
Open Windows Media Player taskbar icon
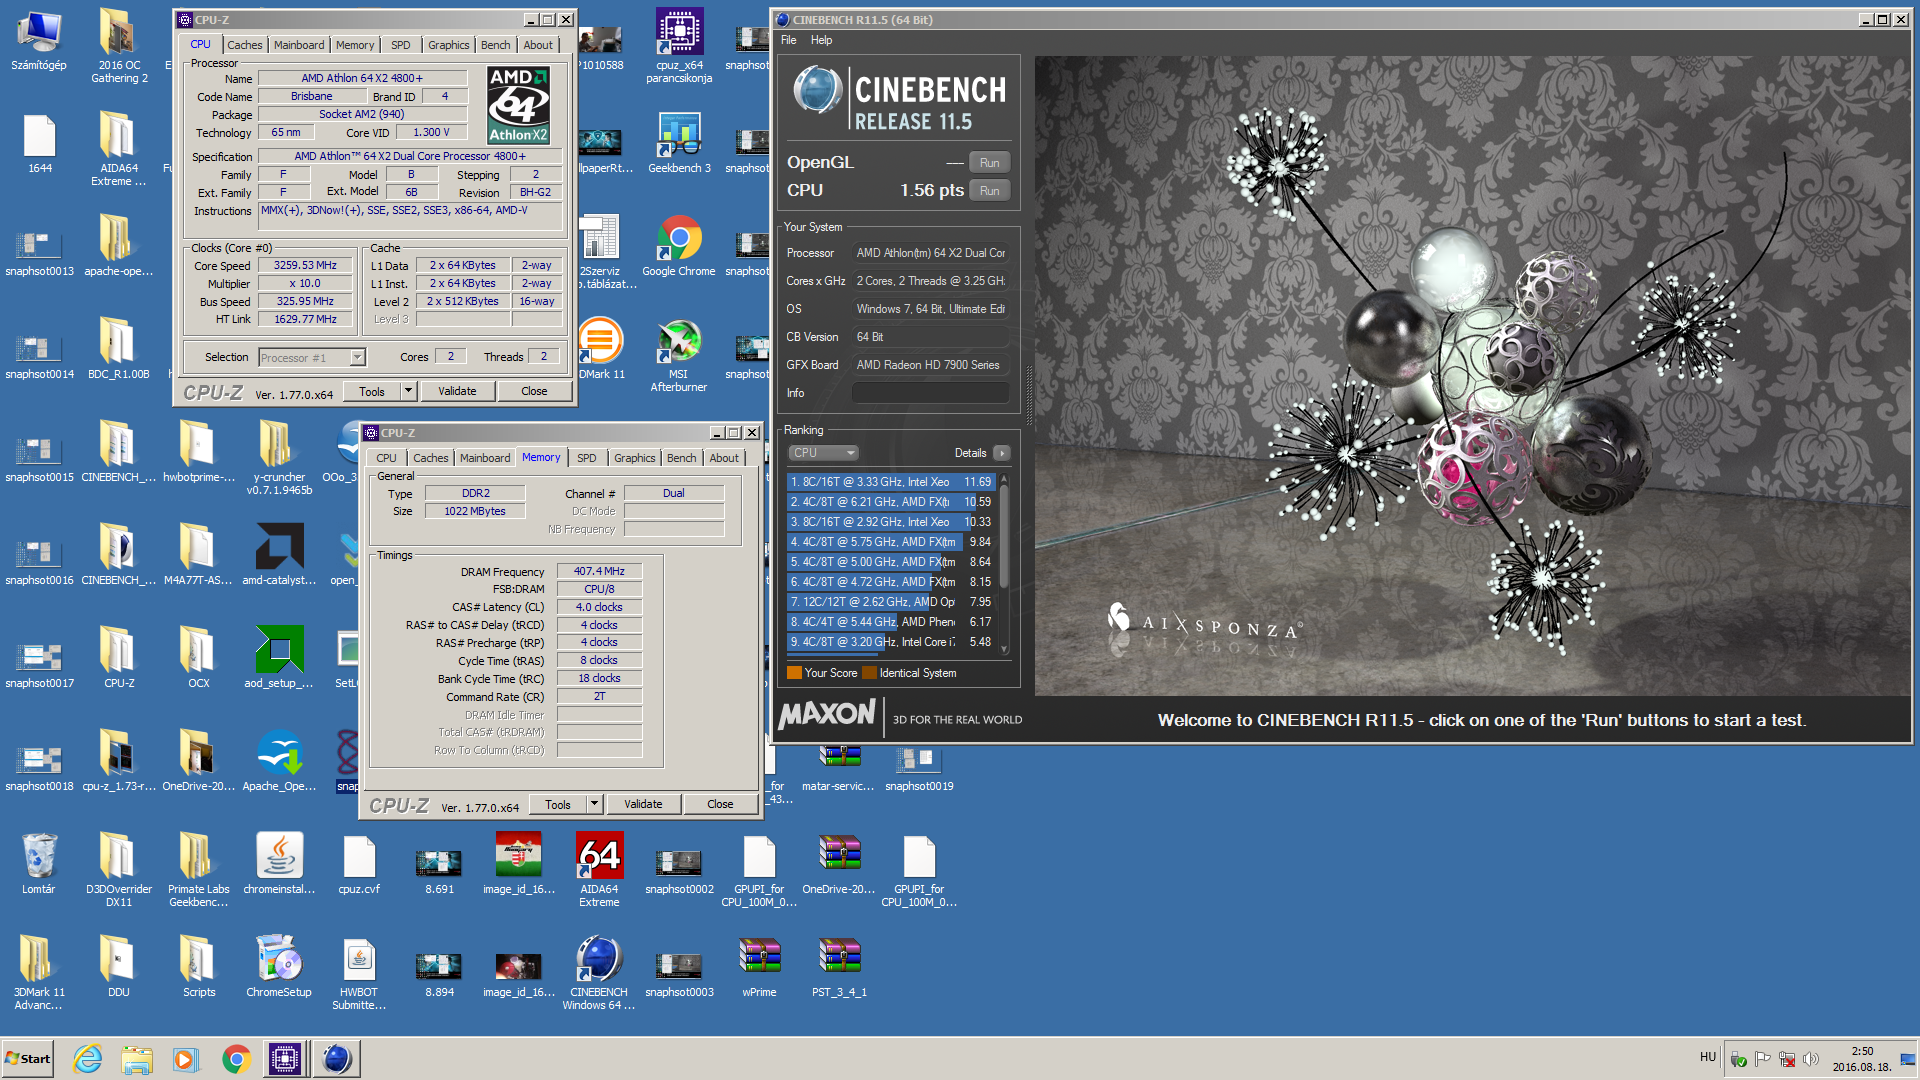(x=186, y=1059)
